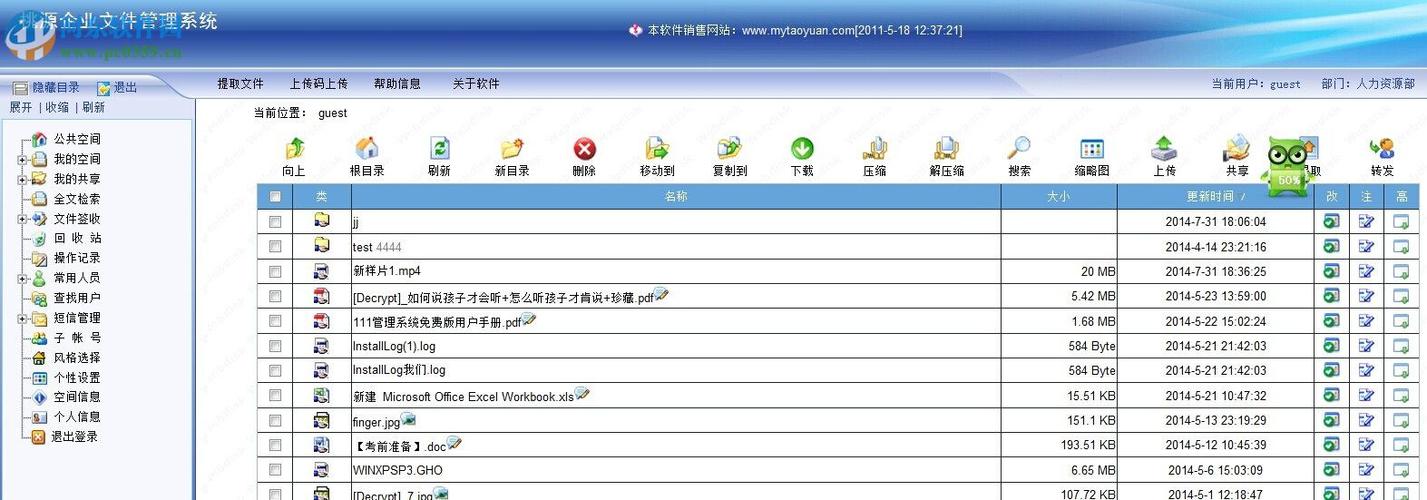Click the 解压缩 decompress icon
This screenshot has height=500, width=1427.
pyautogui.click(x=946, y=149)
